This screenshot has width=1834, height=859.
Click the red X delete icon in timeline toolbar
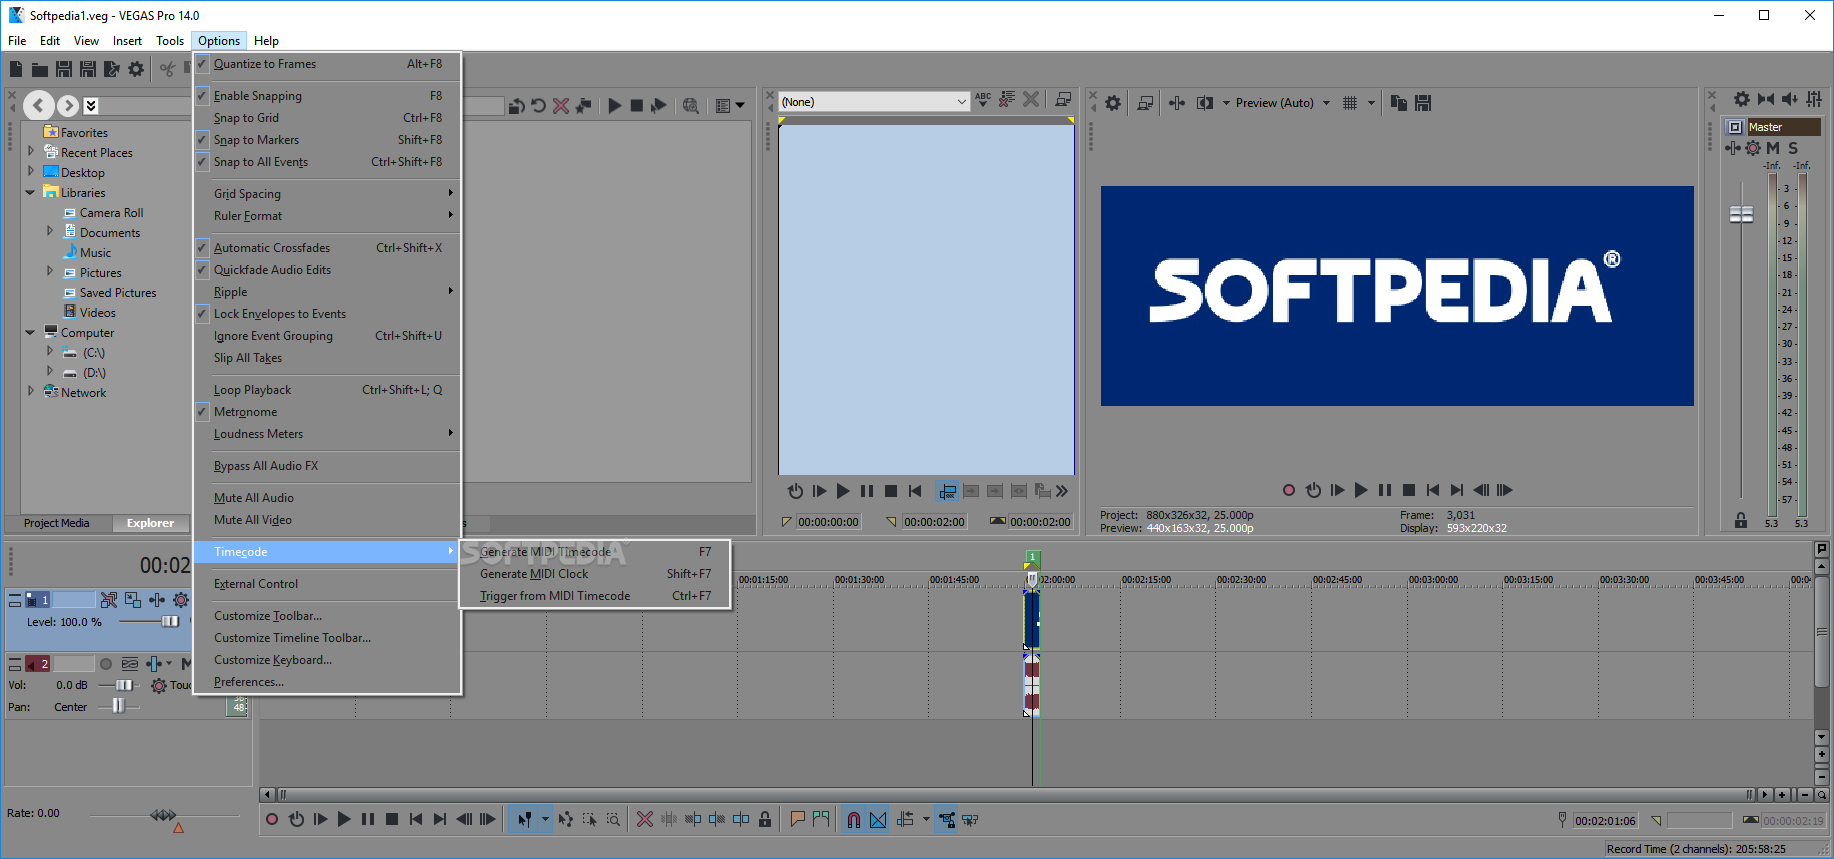click(645, 820)
